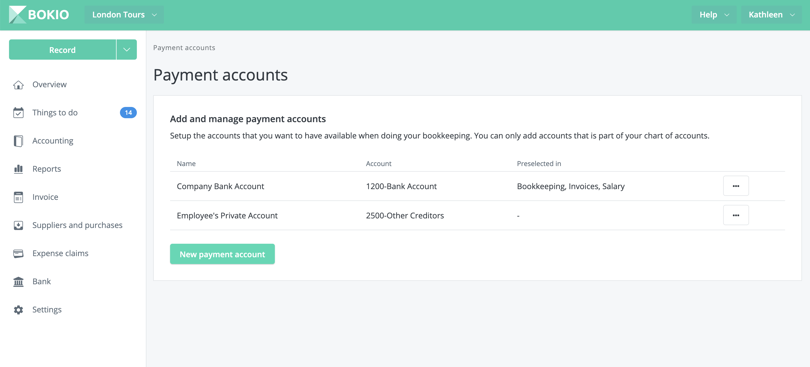The image size is (810, 367).
Task: Click the Payment accounts breadcrumb link
Action: (x=184, y=48)
